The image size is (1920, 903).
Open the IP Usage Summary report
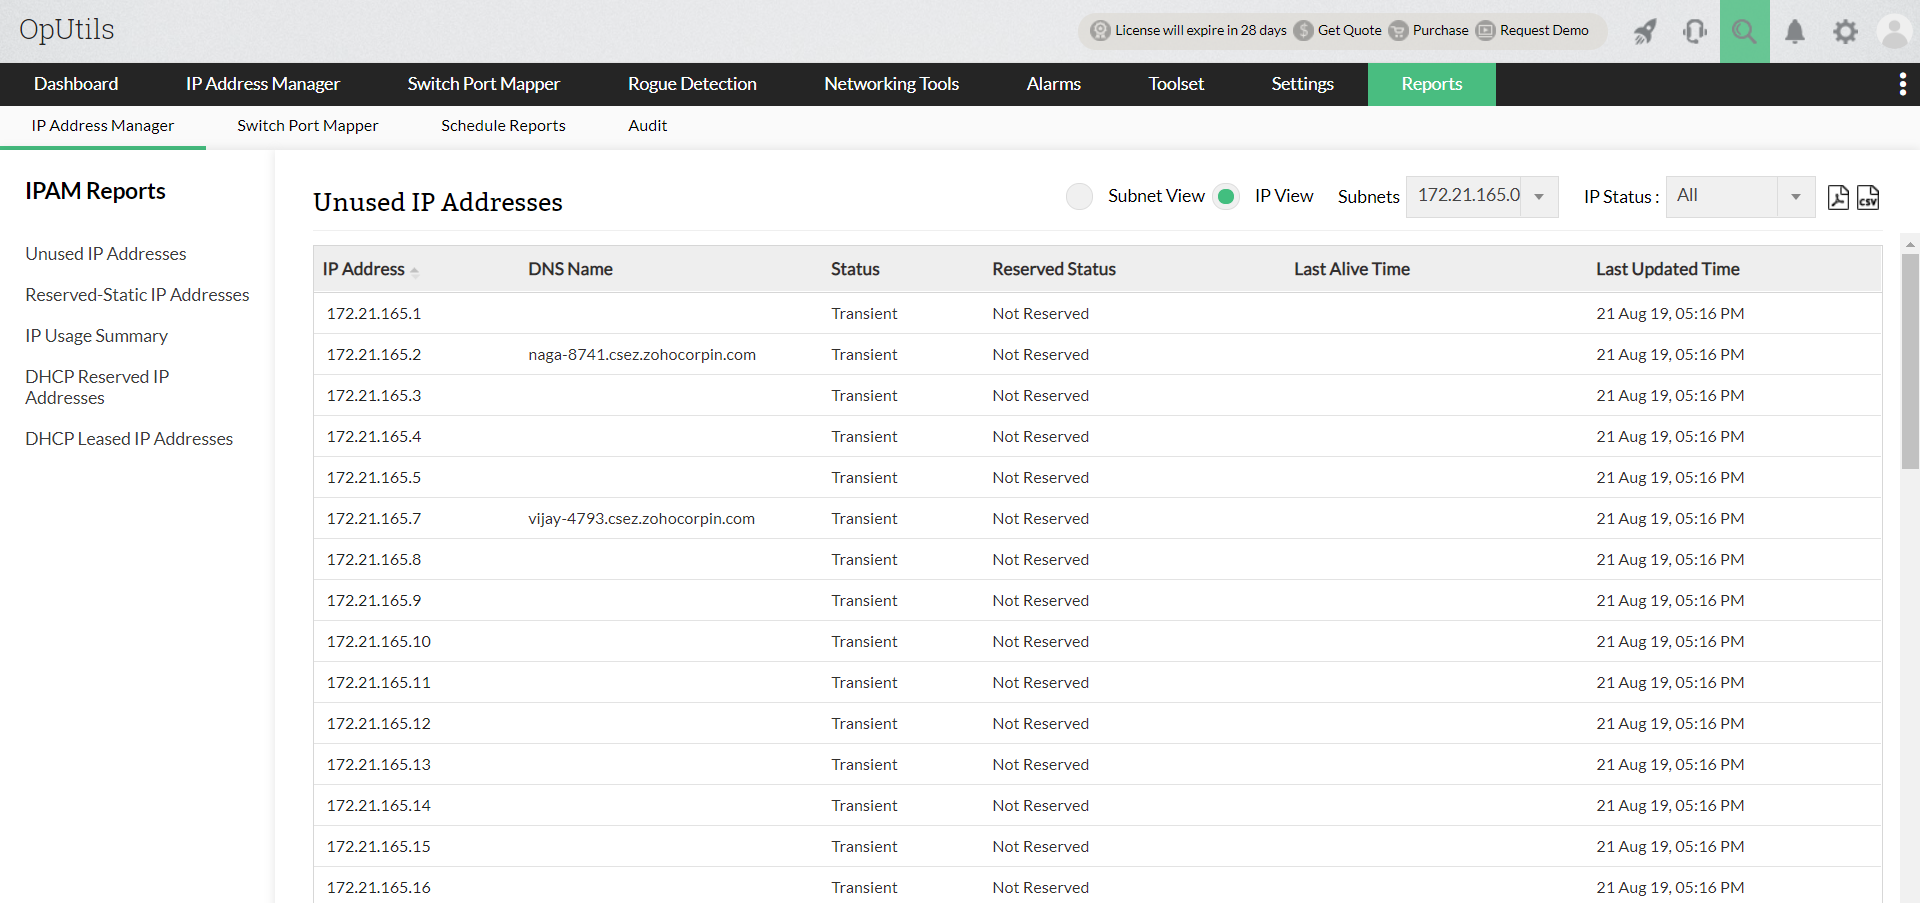tap(97, 336)
